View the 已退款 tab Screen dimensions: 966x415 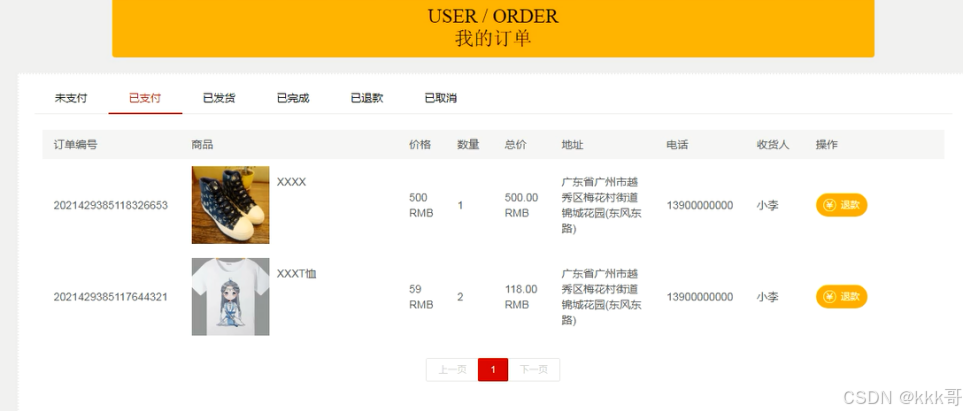point(367,98)
